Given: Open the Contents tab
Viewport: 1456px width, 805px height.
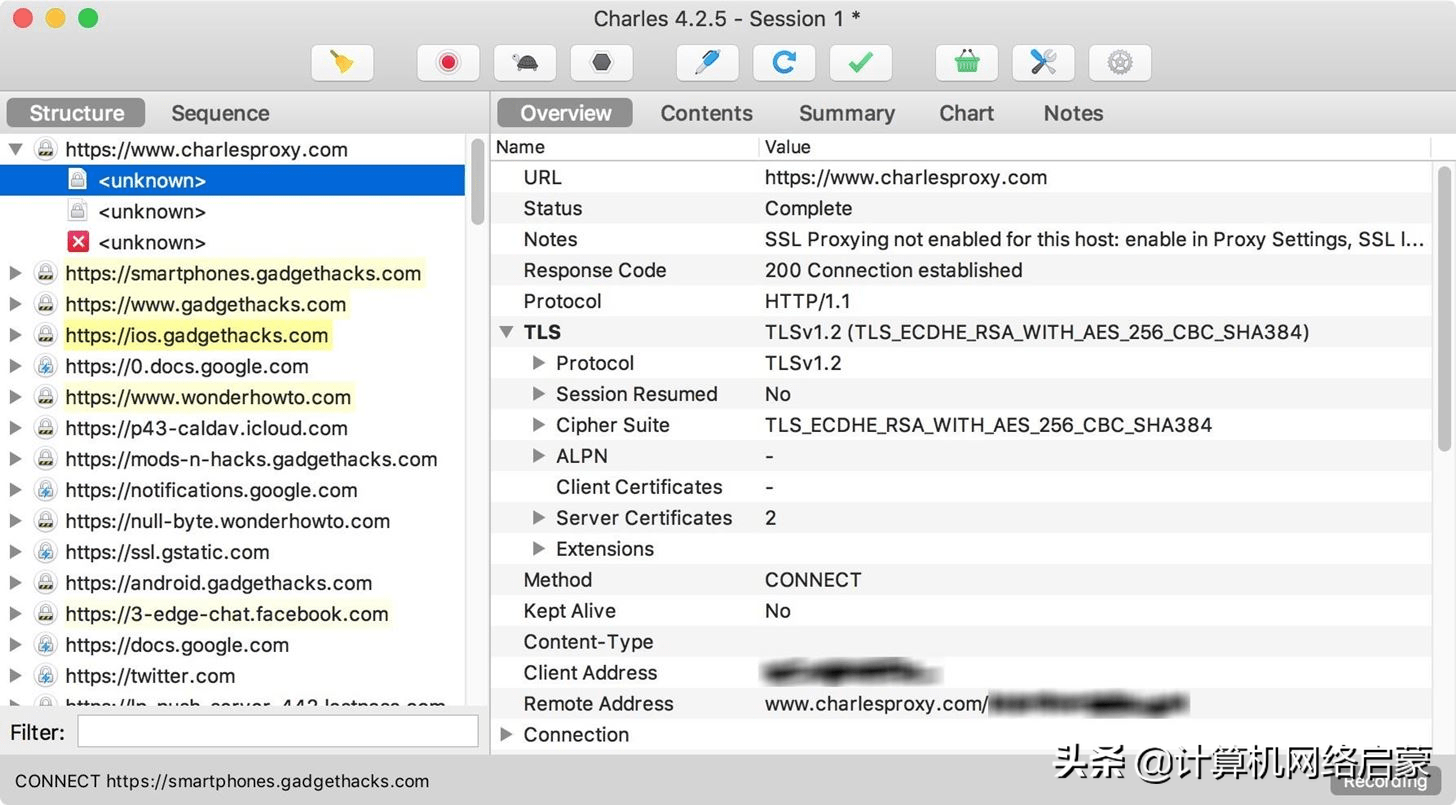Looking at the screenshot, I should pyautogui.click(x=706, y=113).
